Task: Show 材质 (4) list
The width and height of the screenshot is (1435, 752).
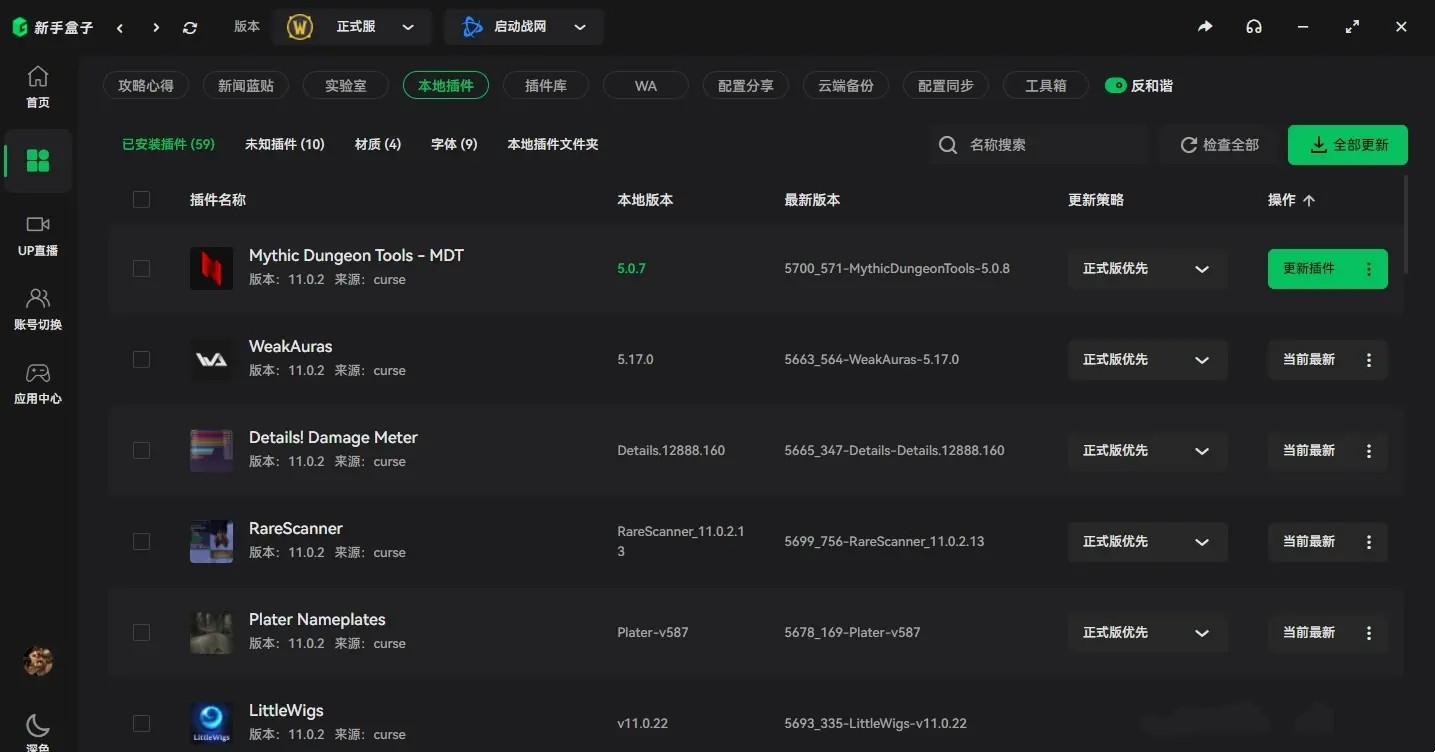Action: (x=378, y=145)
